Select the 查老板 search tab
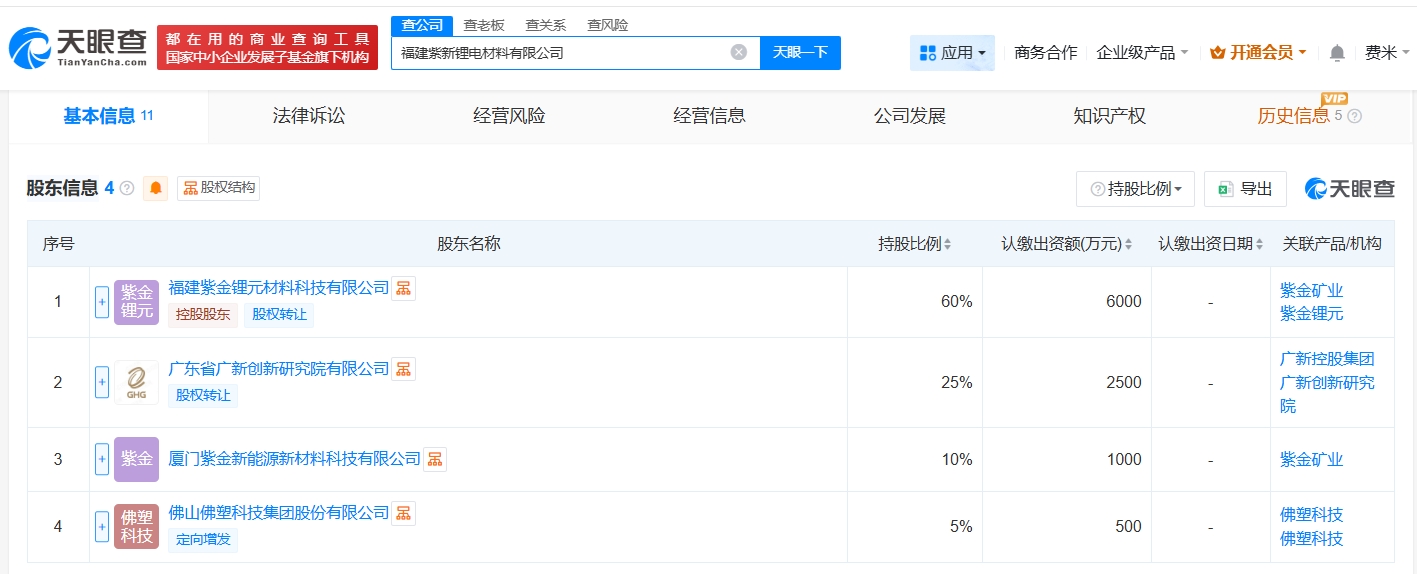1417x574 pixels. point(484,25)
